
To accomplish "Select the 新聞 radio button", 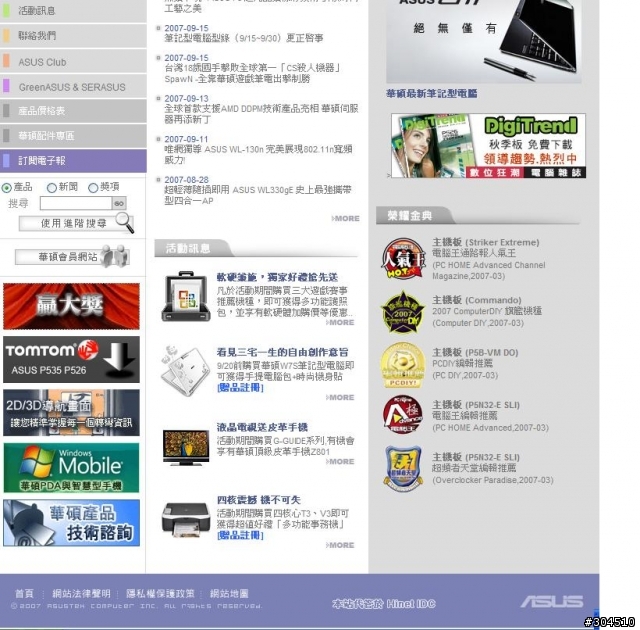I will pos(52,188).
